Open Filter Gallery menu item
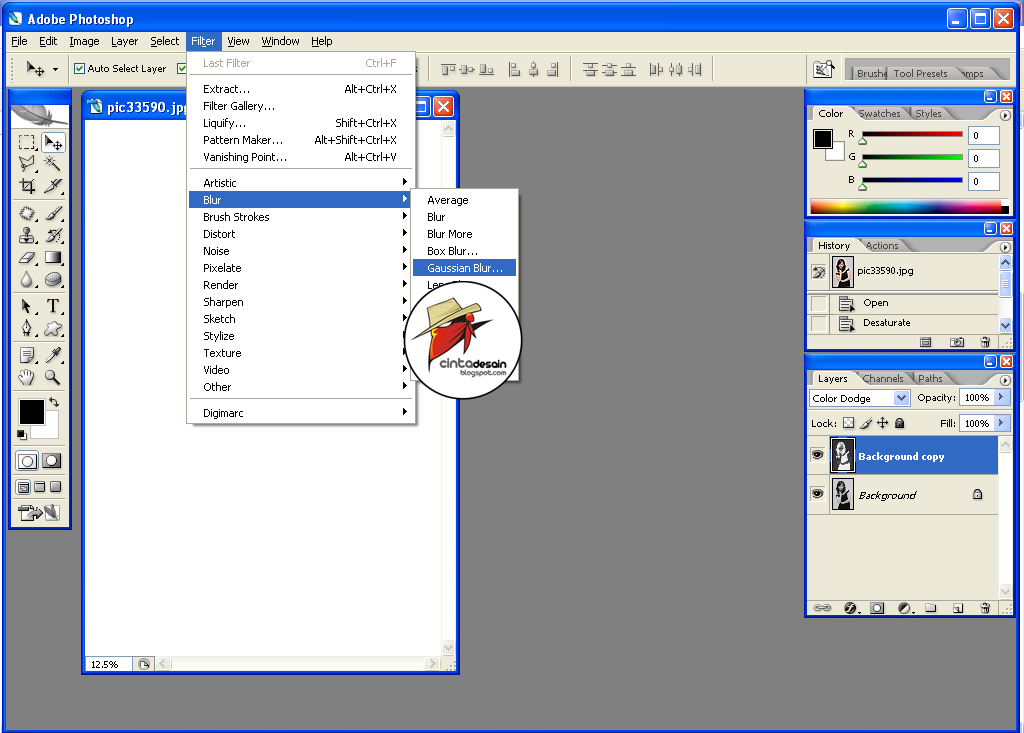This screenshot has height=733, width=1024. 301,106
